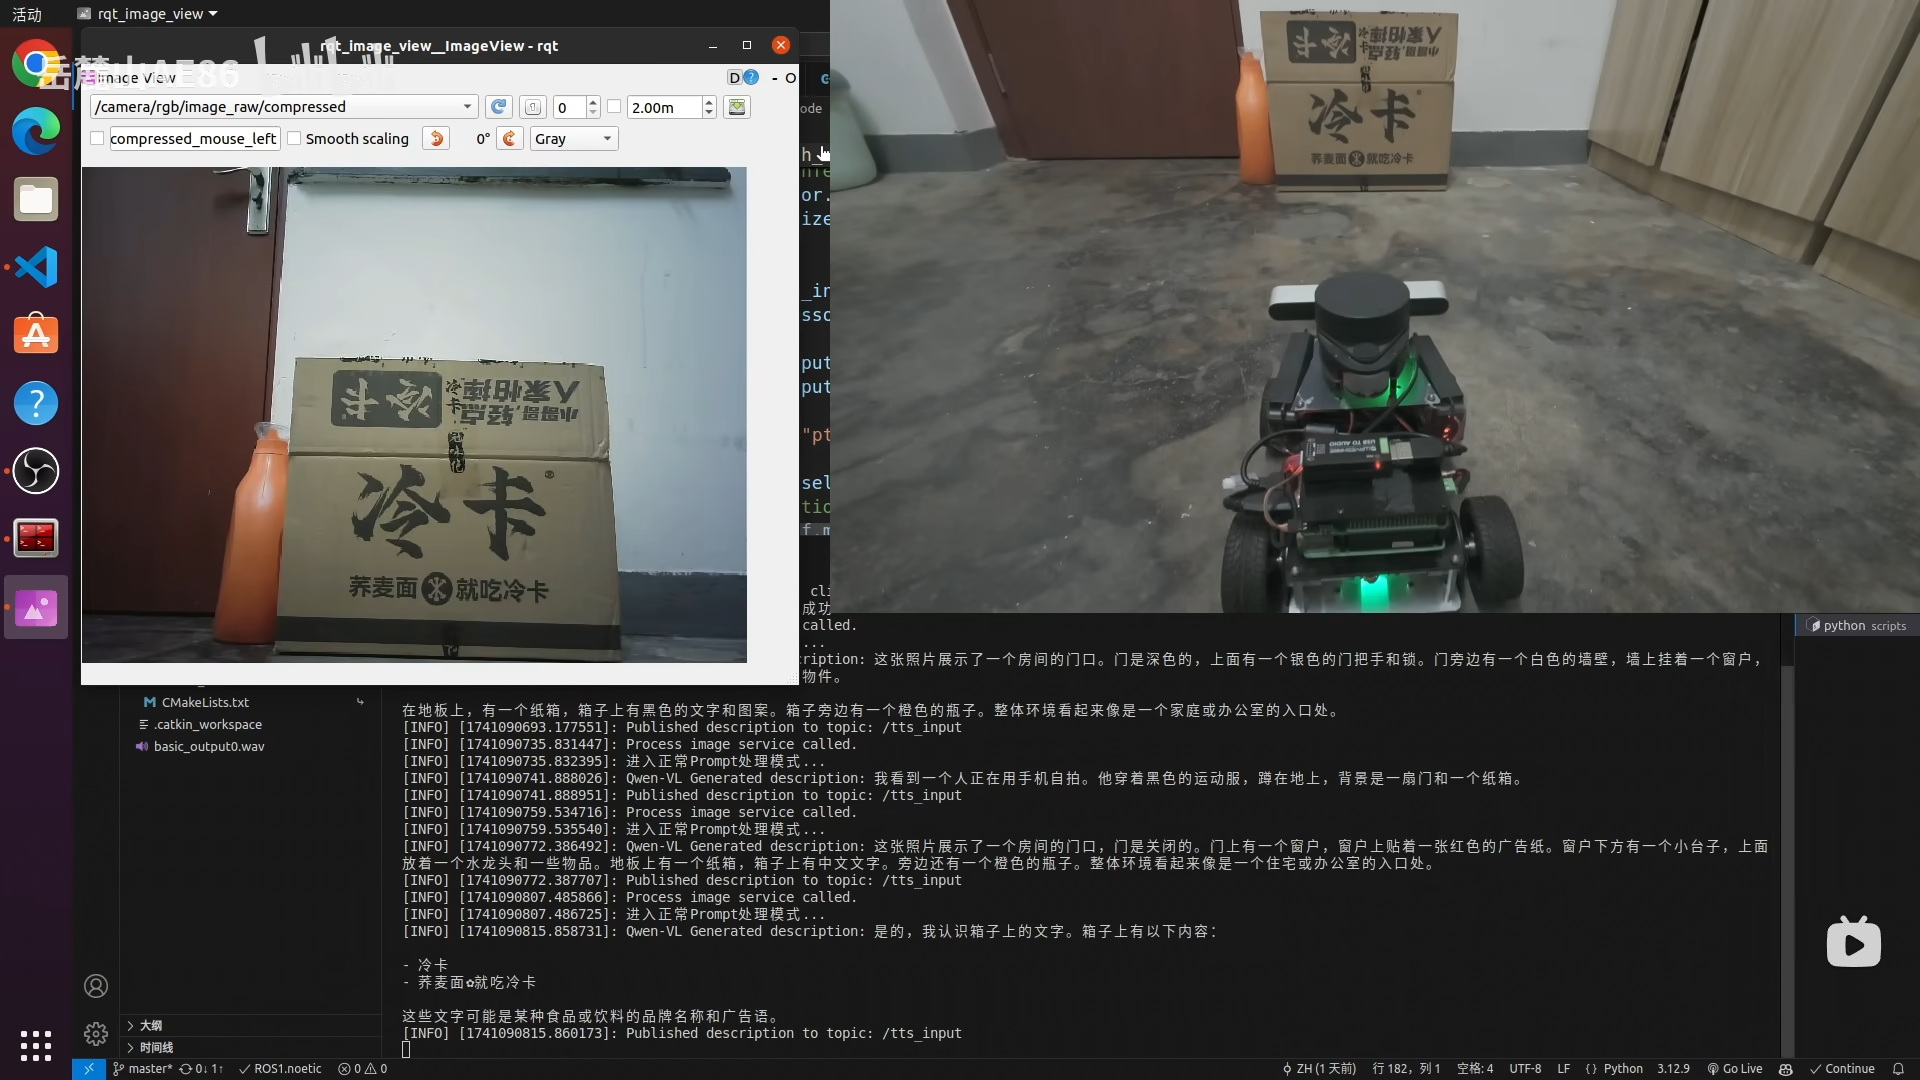Rotate image counter-clockwise
This screenshot has width=1920, height=1080.
pos(436,139)
